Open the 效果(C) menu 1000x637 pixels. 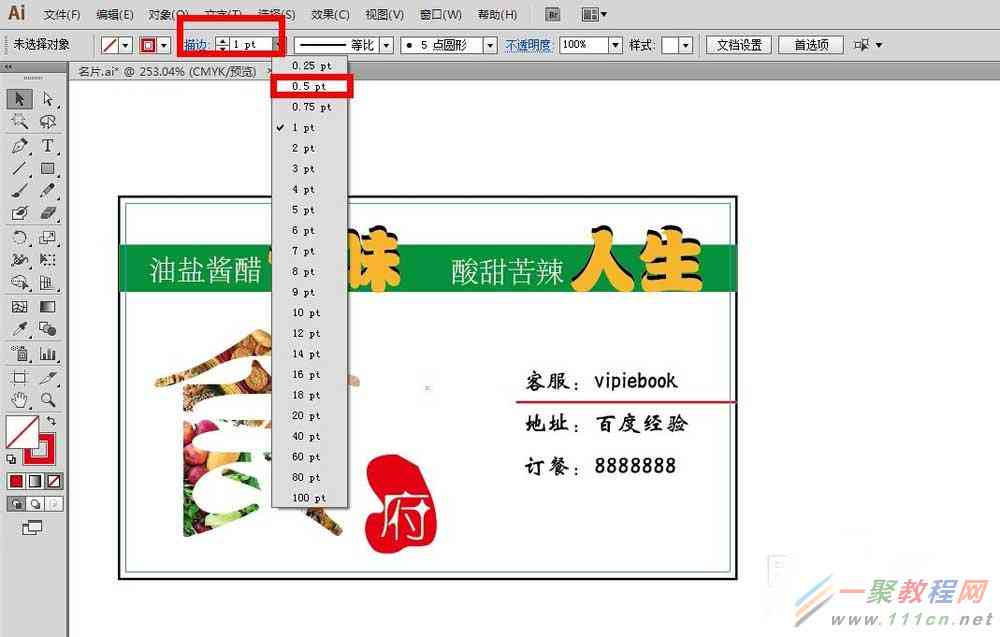[330, 14]
